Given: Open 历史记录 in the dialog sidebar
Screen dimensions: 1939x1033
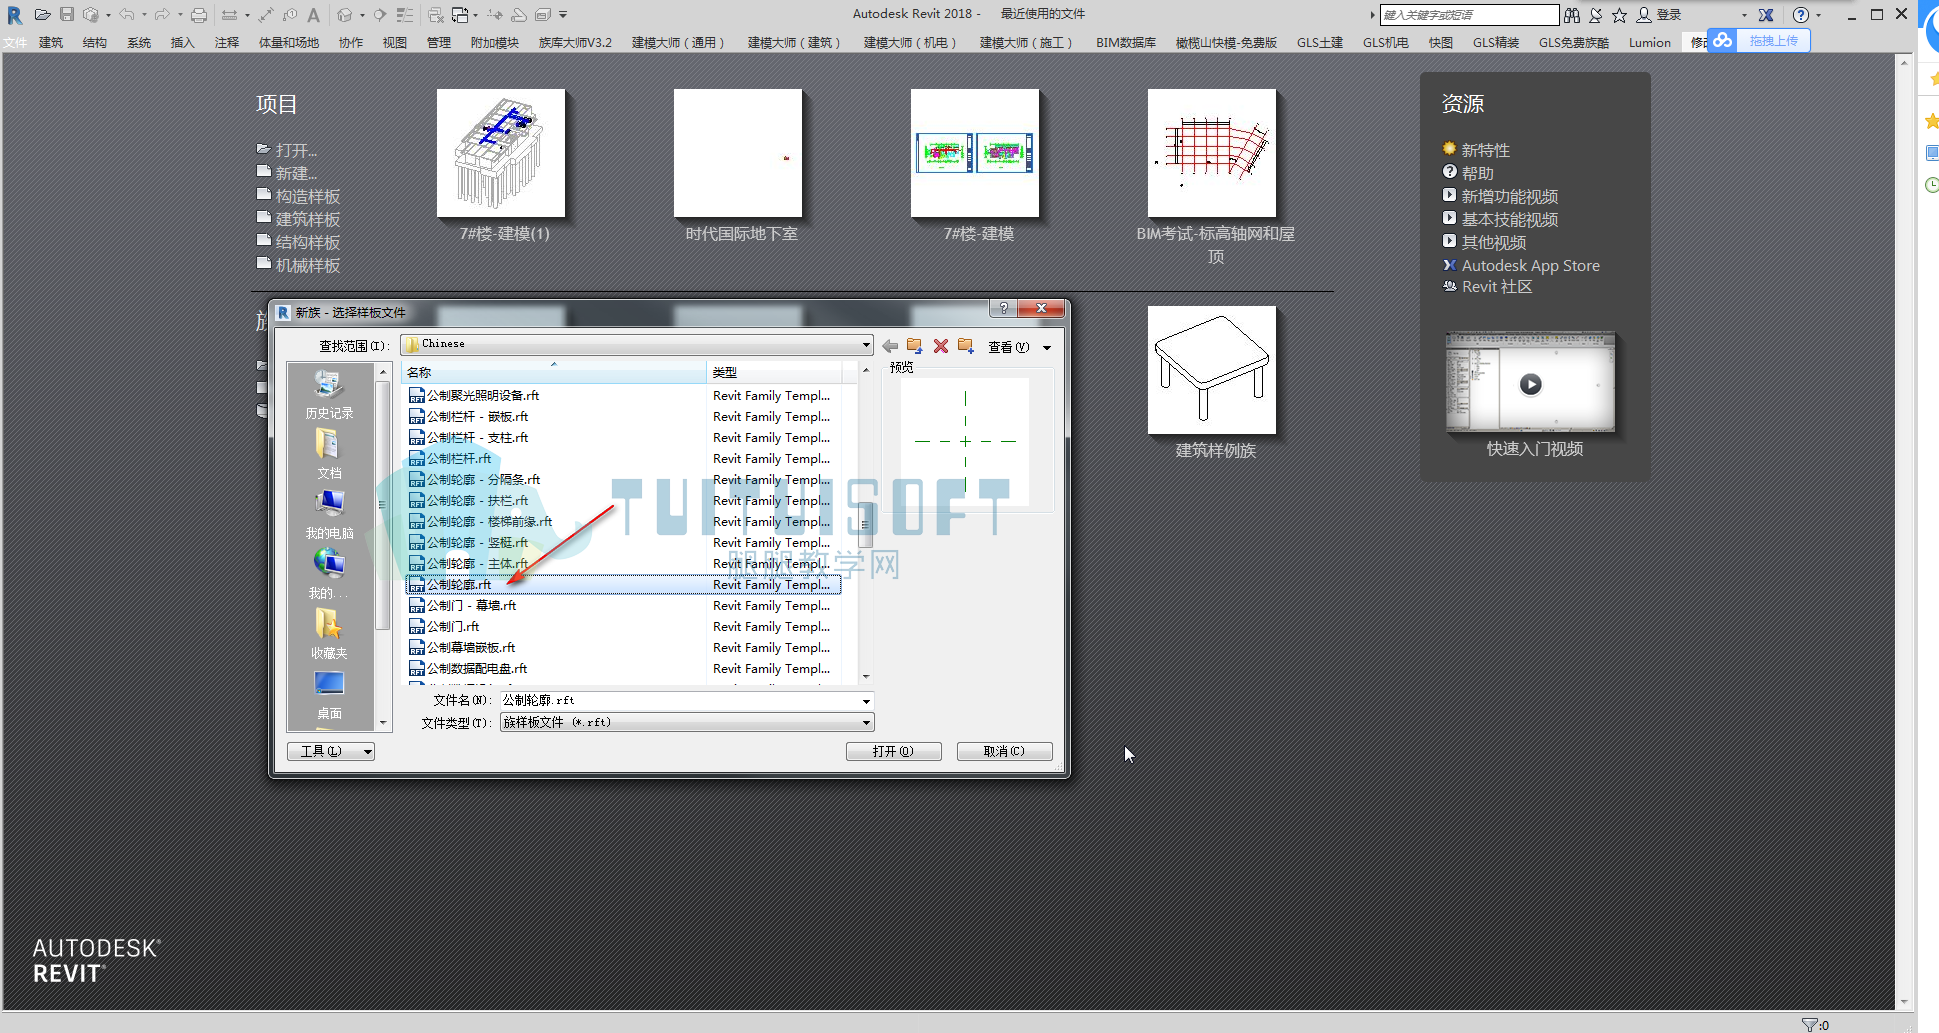Looking at the screenshot, I should [x=329, y=394].
